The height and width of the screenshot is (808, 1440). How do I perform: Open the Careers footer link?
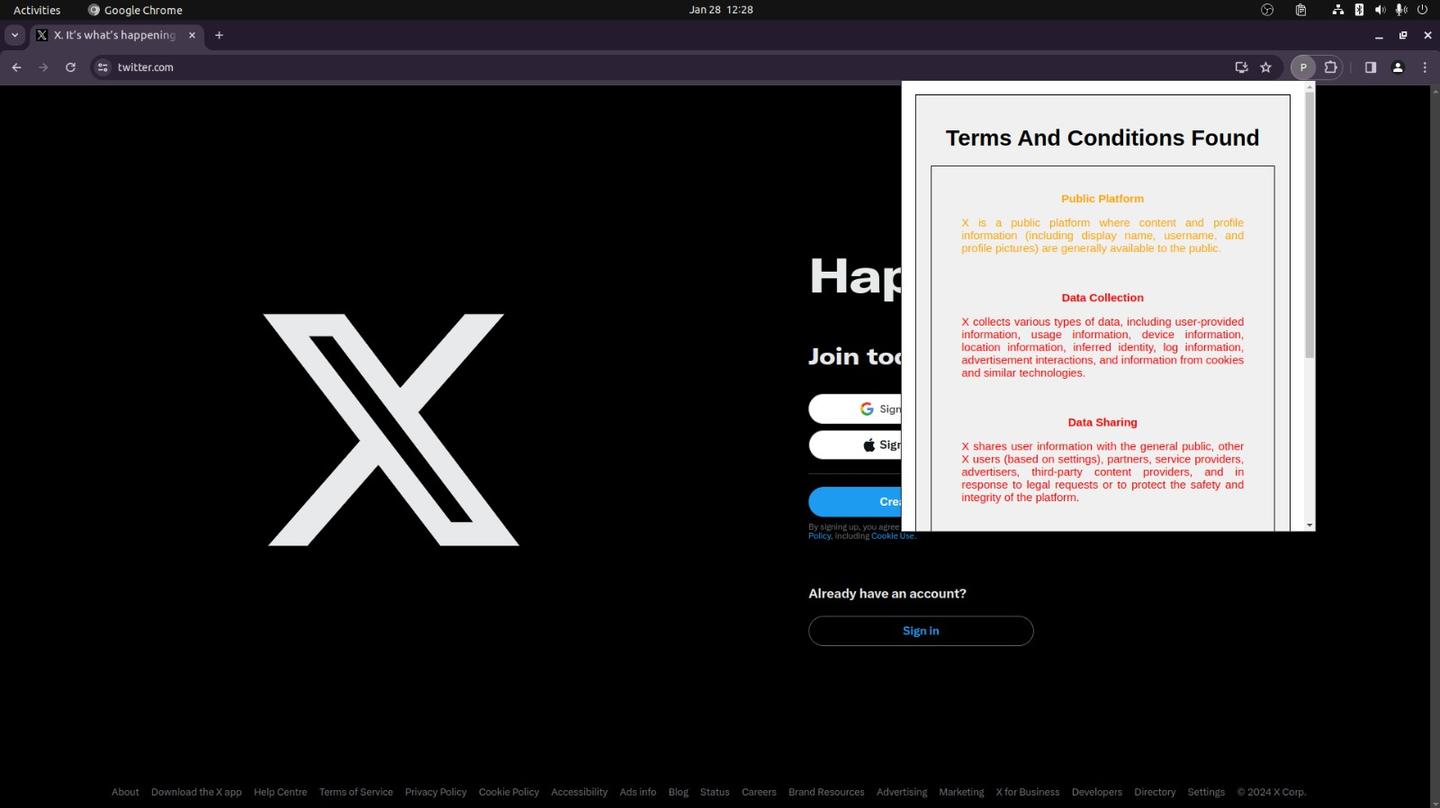(759, 792)
